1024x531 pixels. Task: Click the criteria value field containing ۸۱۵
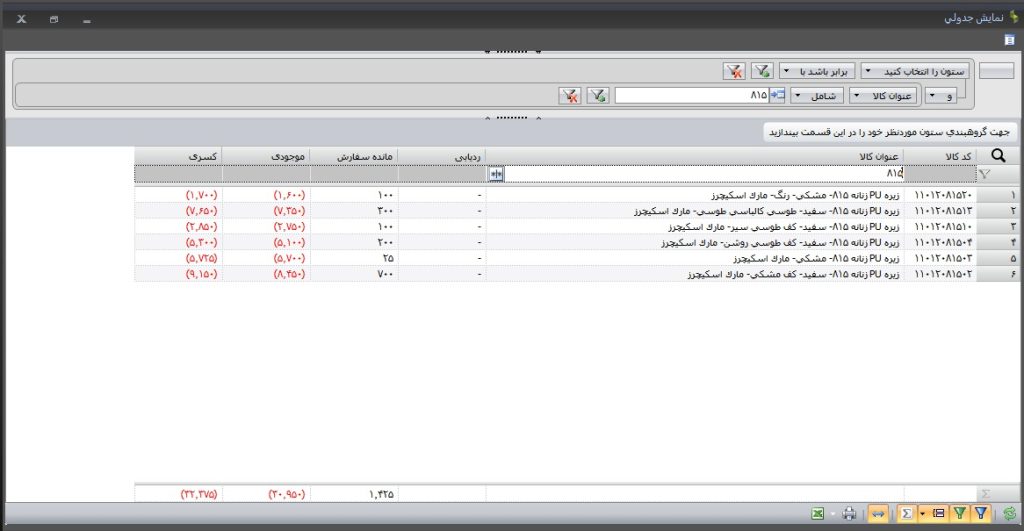[692, 95]
